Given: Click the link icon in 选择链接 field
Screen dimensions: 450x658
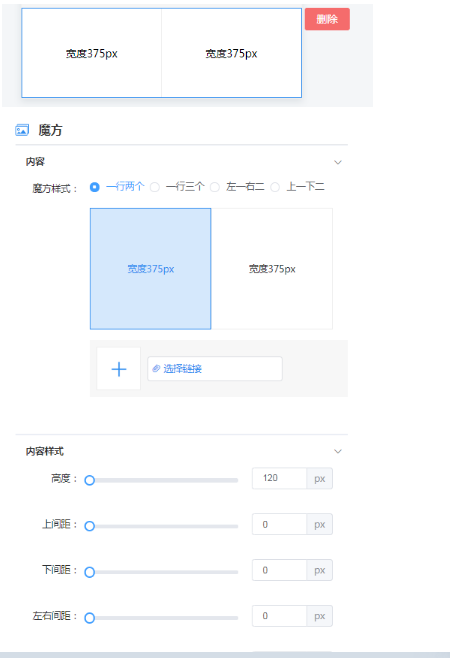Looking at the screenshot, I should (x=156, y=368).
